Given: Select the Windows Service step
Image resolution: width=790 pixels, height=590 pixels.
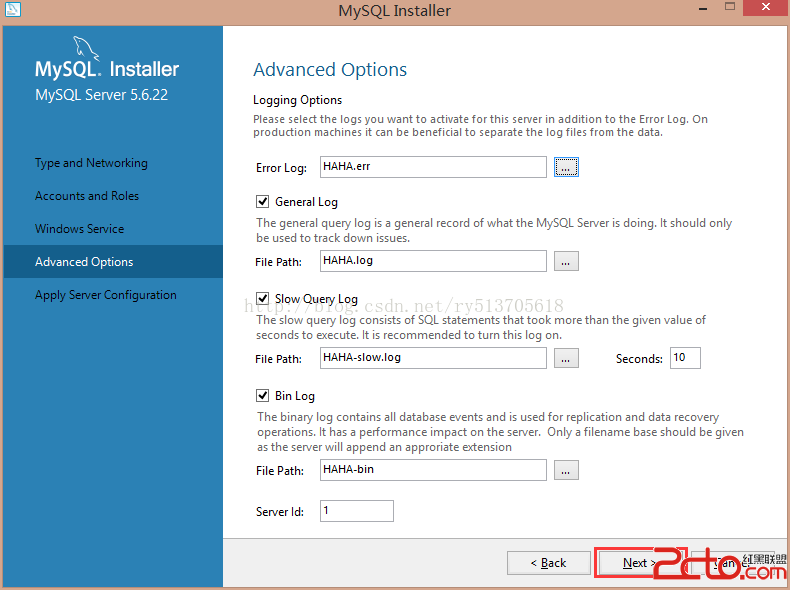Looking at the screenshot, I should click(79, 229).
